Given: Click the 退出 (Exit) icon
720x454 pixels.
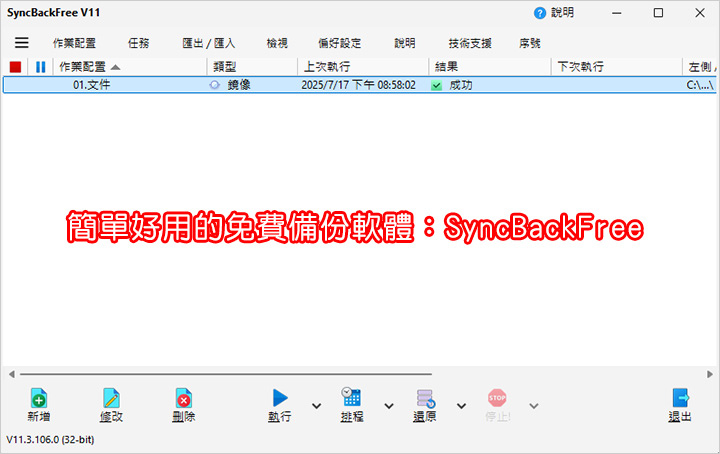Looking at the screenshot, I should 680,398.
